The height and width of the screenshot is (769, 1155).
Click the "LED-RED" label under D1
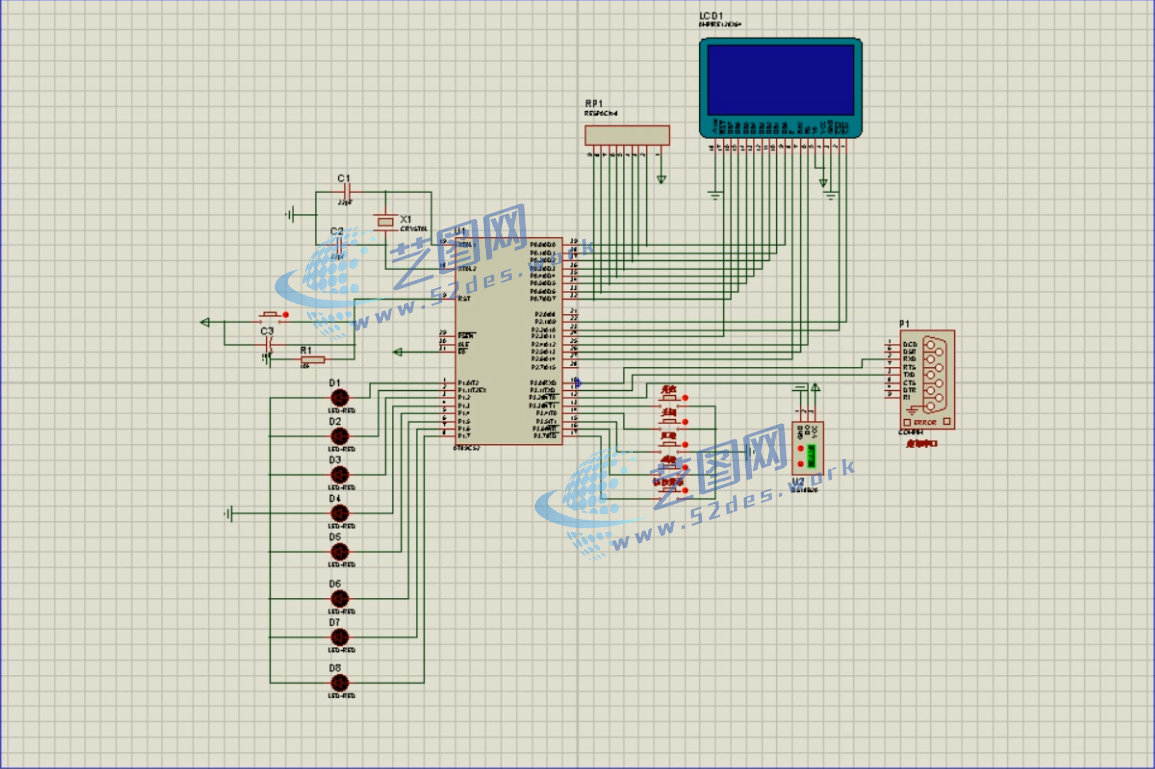pos(341,411)
